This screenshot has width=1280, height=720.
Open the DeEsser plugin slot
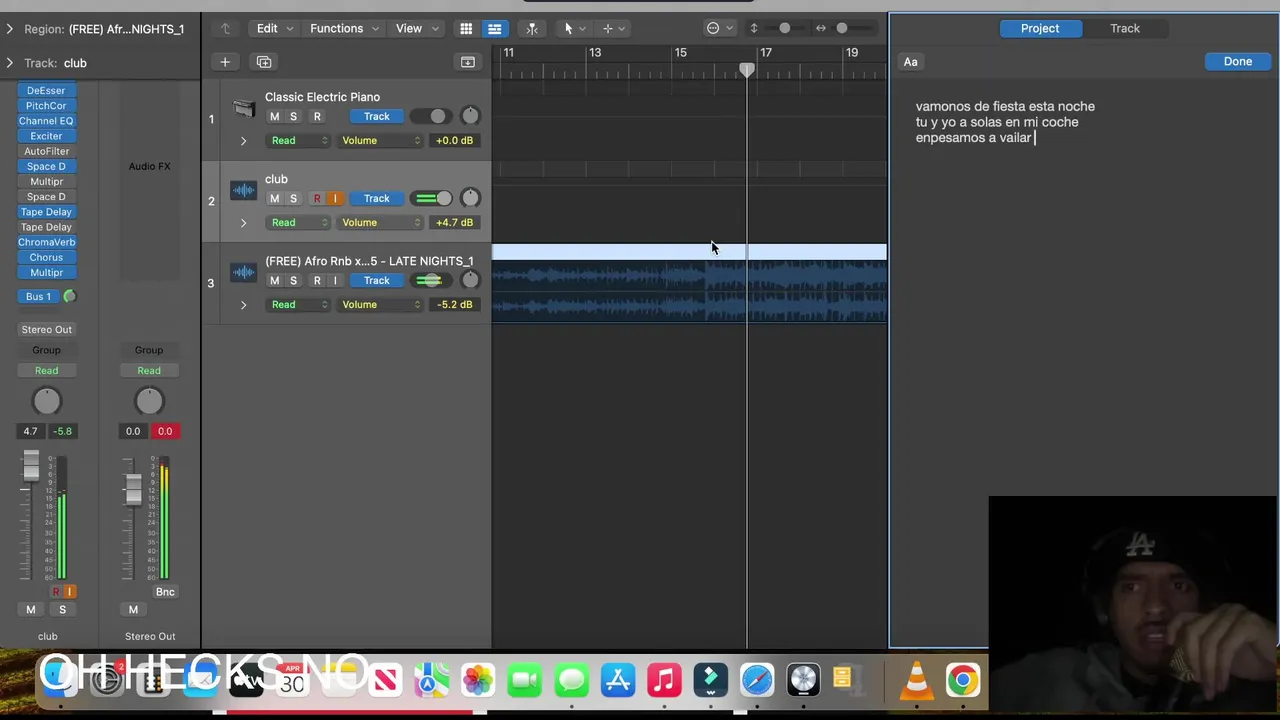coord(46,90)
